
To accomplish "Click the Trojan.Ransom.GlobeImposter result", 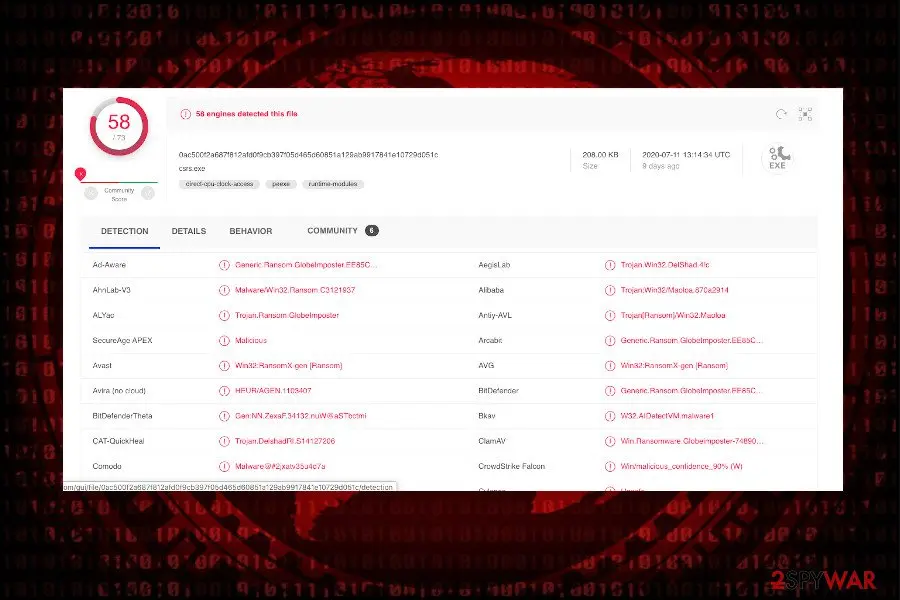I will click(x=287, y=316).
